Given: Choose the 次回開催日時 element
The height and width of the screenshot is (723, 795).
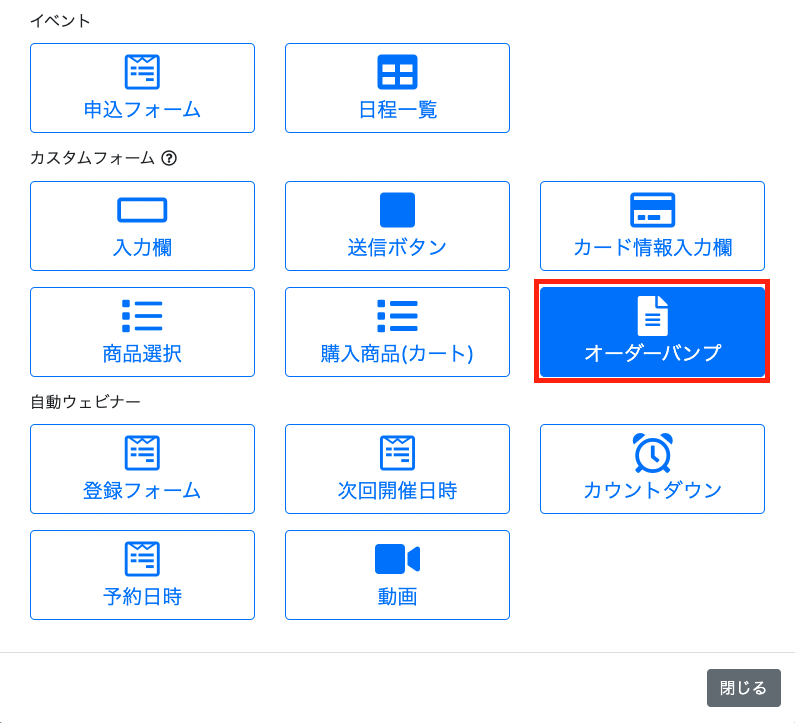Looking at the screenshot, I should [397, 469].
